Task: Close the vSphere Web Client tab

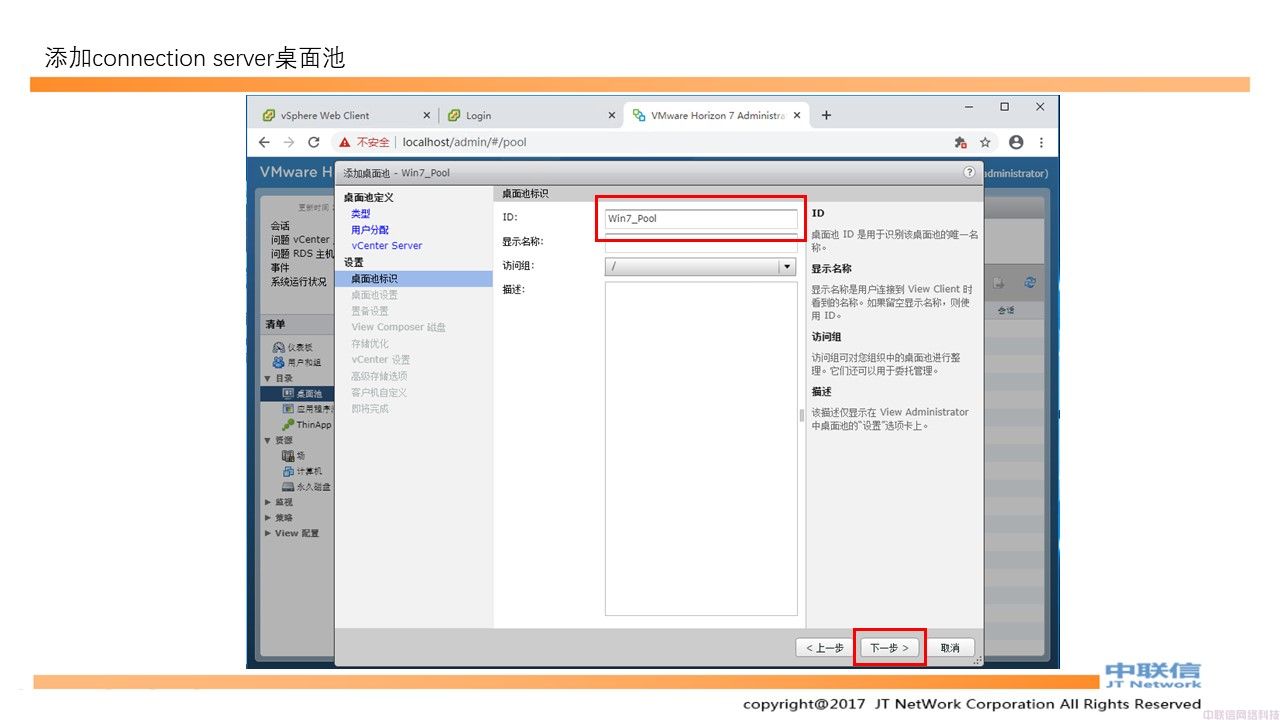Action: [427, 115]
